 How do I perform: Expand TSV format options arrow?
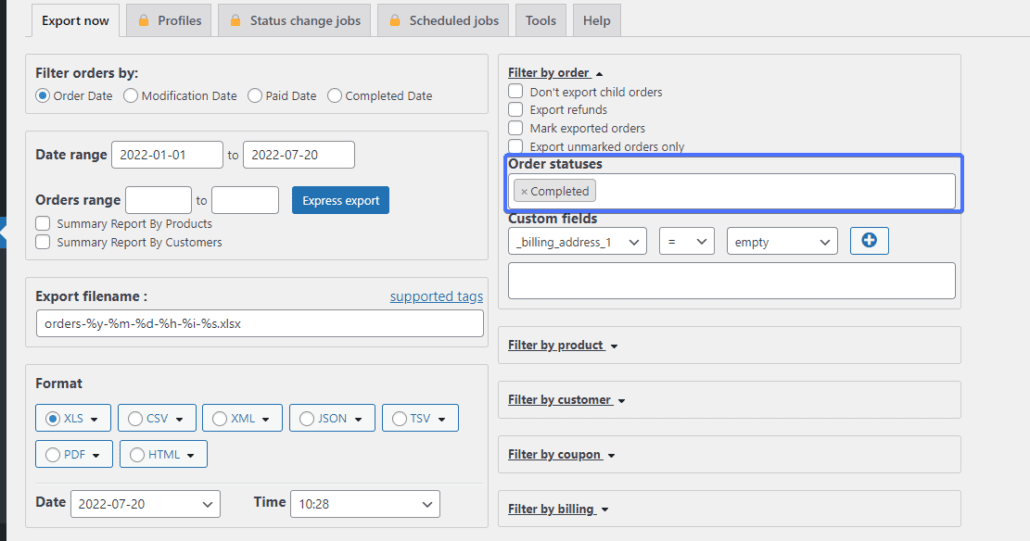point(442,419)
